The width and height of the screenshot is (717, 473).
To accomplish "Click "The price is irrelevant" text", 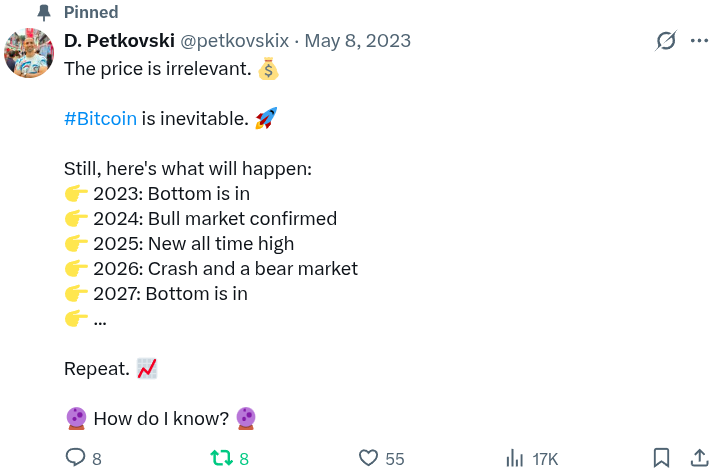I will [x=157, y=69].
